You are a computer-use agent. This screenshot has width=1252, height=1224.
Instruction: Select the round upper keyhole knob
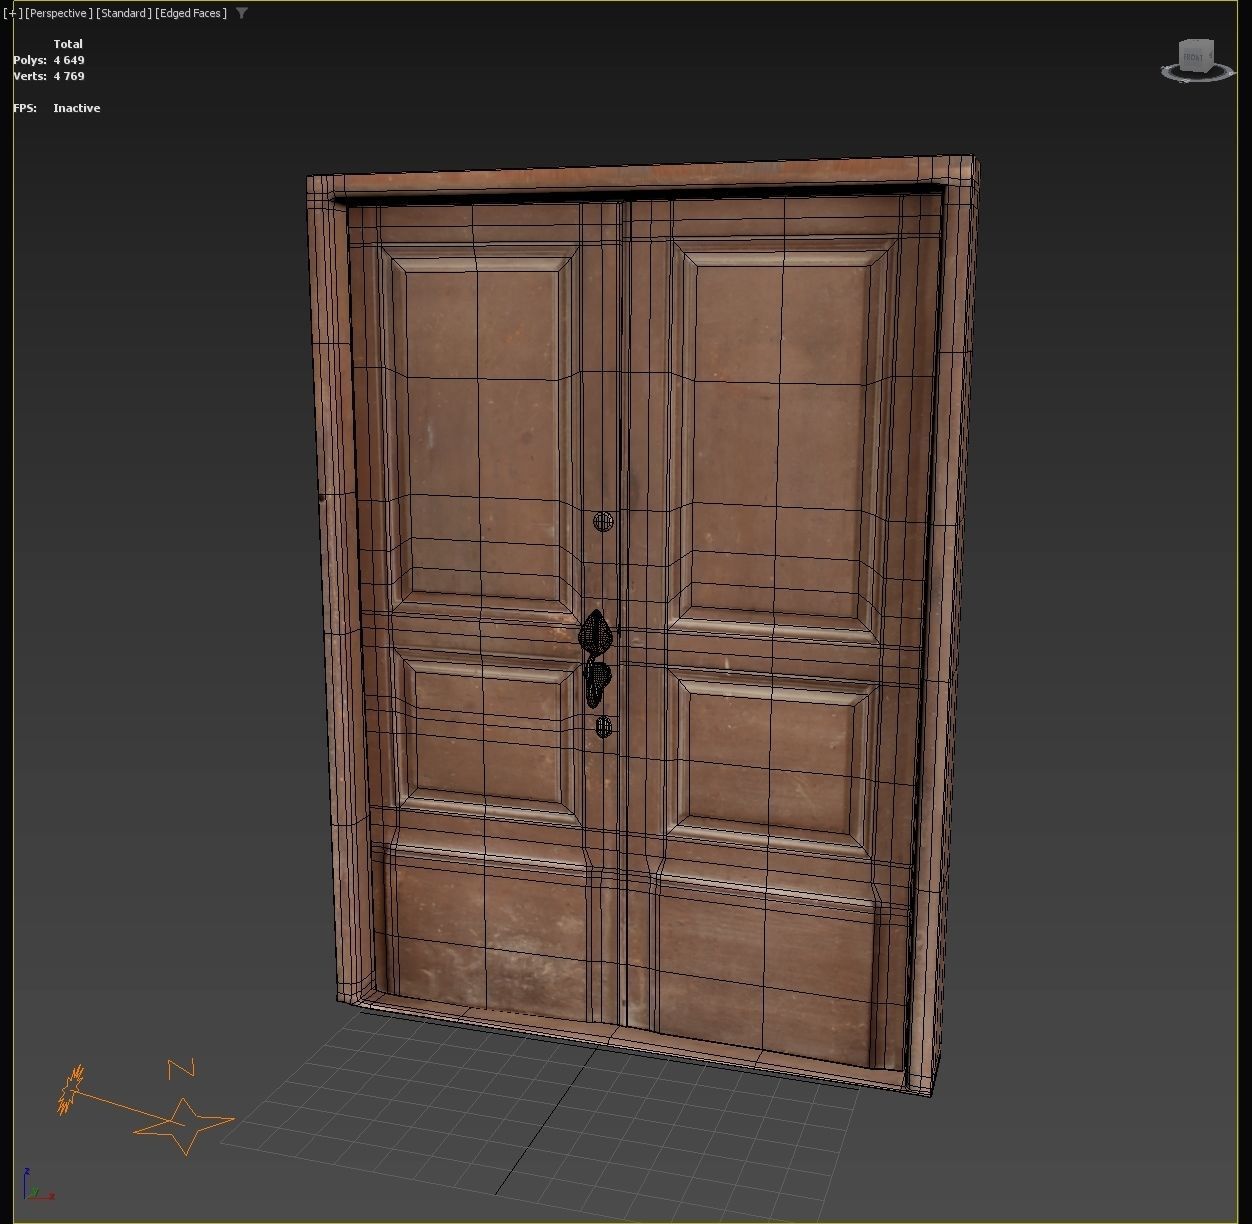click(x=603, y=521)
